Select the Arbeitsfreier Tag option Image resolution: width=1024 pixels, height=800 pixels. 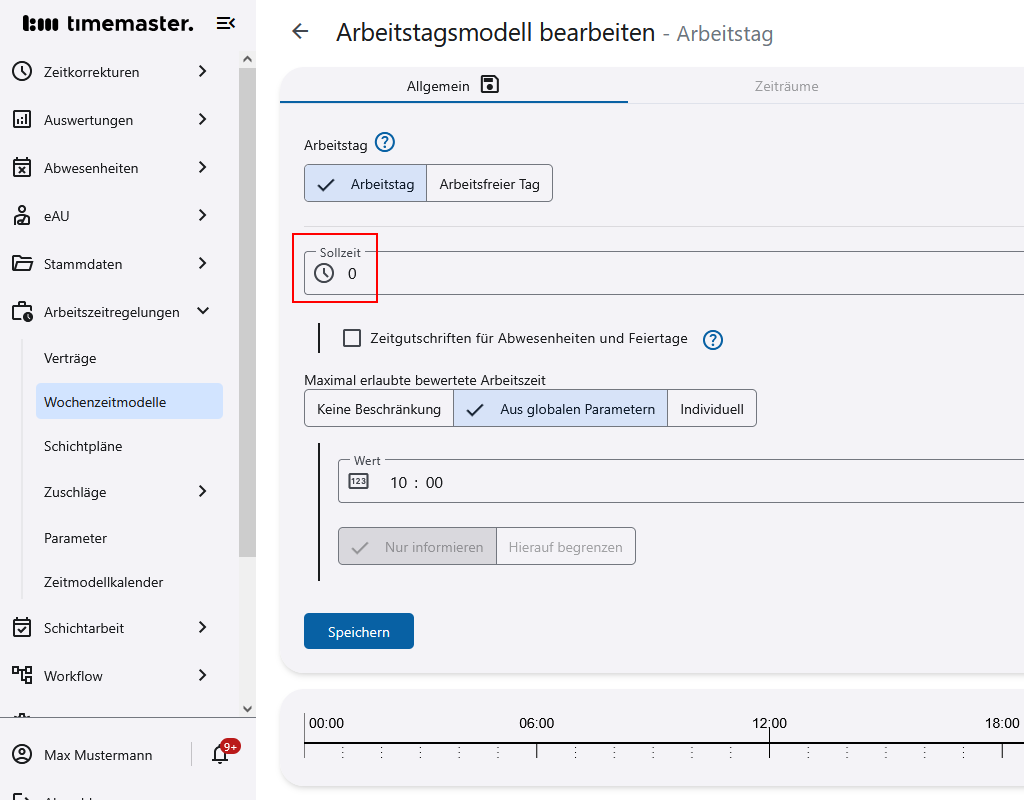tap(489, 184)
